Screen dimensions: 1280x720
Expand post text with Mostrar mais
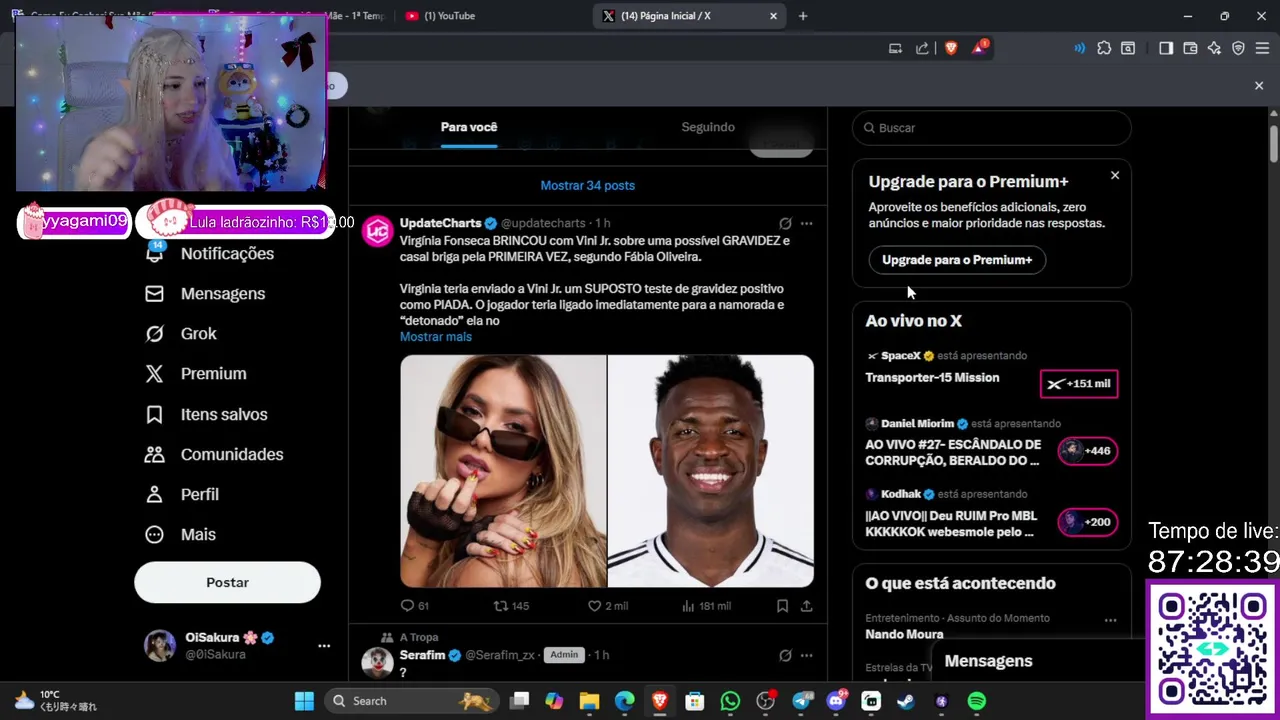click(436, 337)
